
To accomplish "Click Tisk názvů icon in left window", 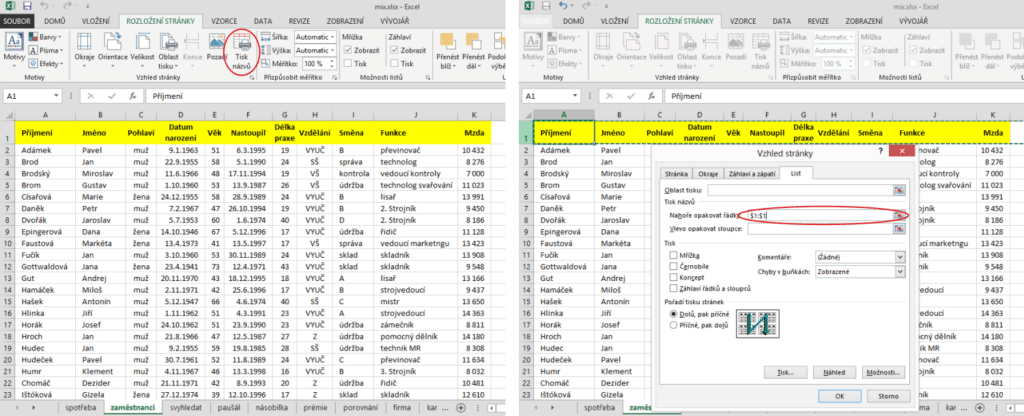I will click(x=243, y=47).
